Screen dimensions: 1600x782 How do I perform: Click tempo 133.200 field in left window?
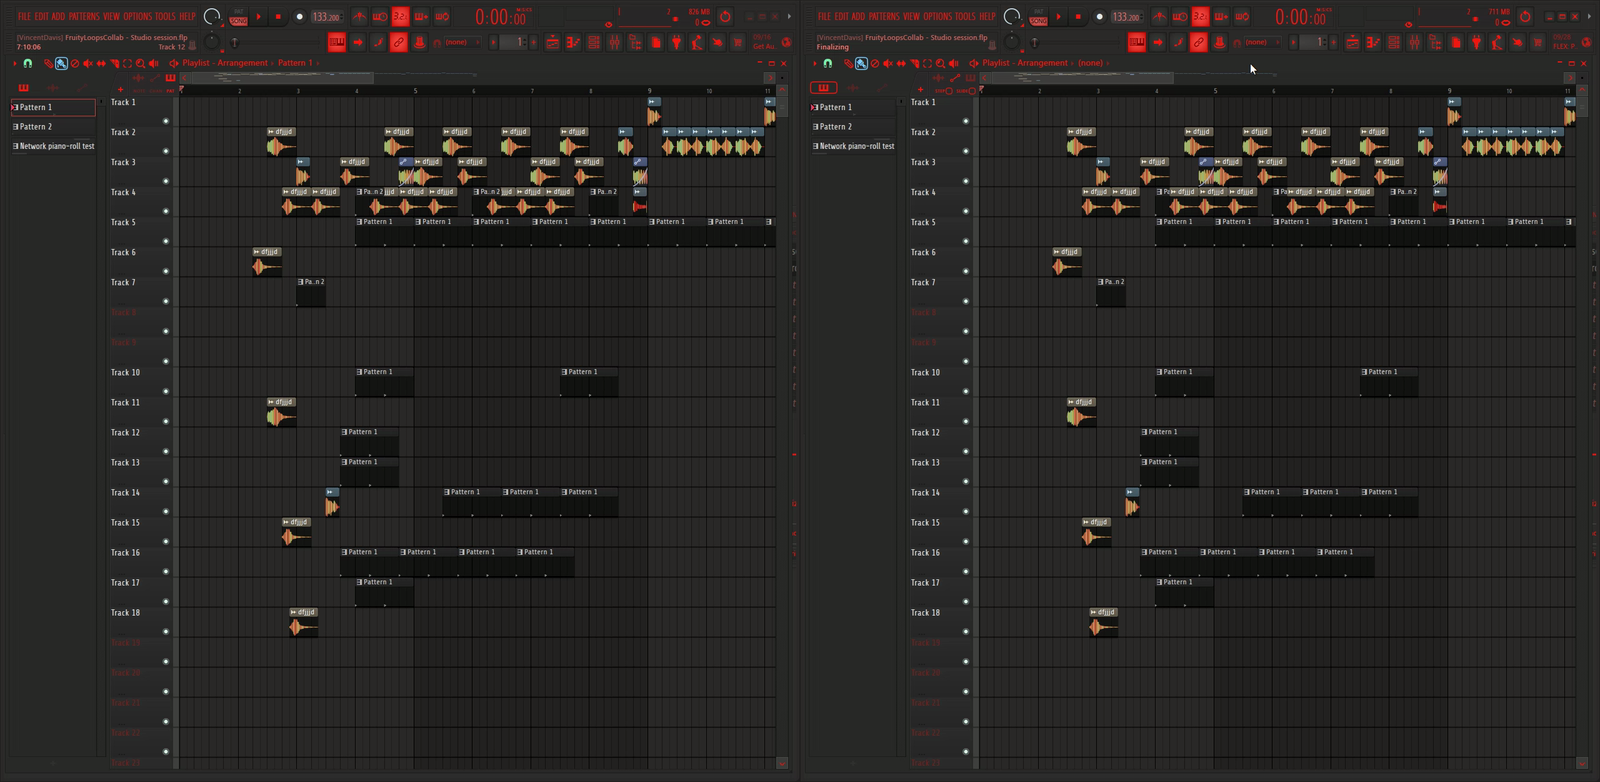coord(326,16)
